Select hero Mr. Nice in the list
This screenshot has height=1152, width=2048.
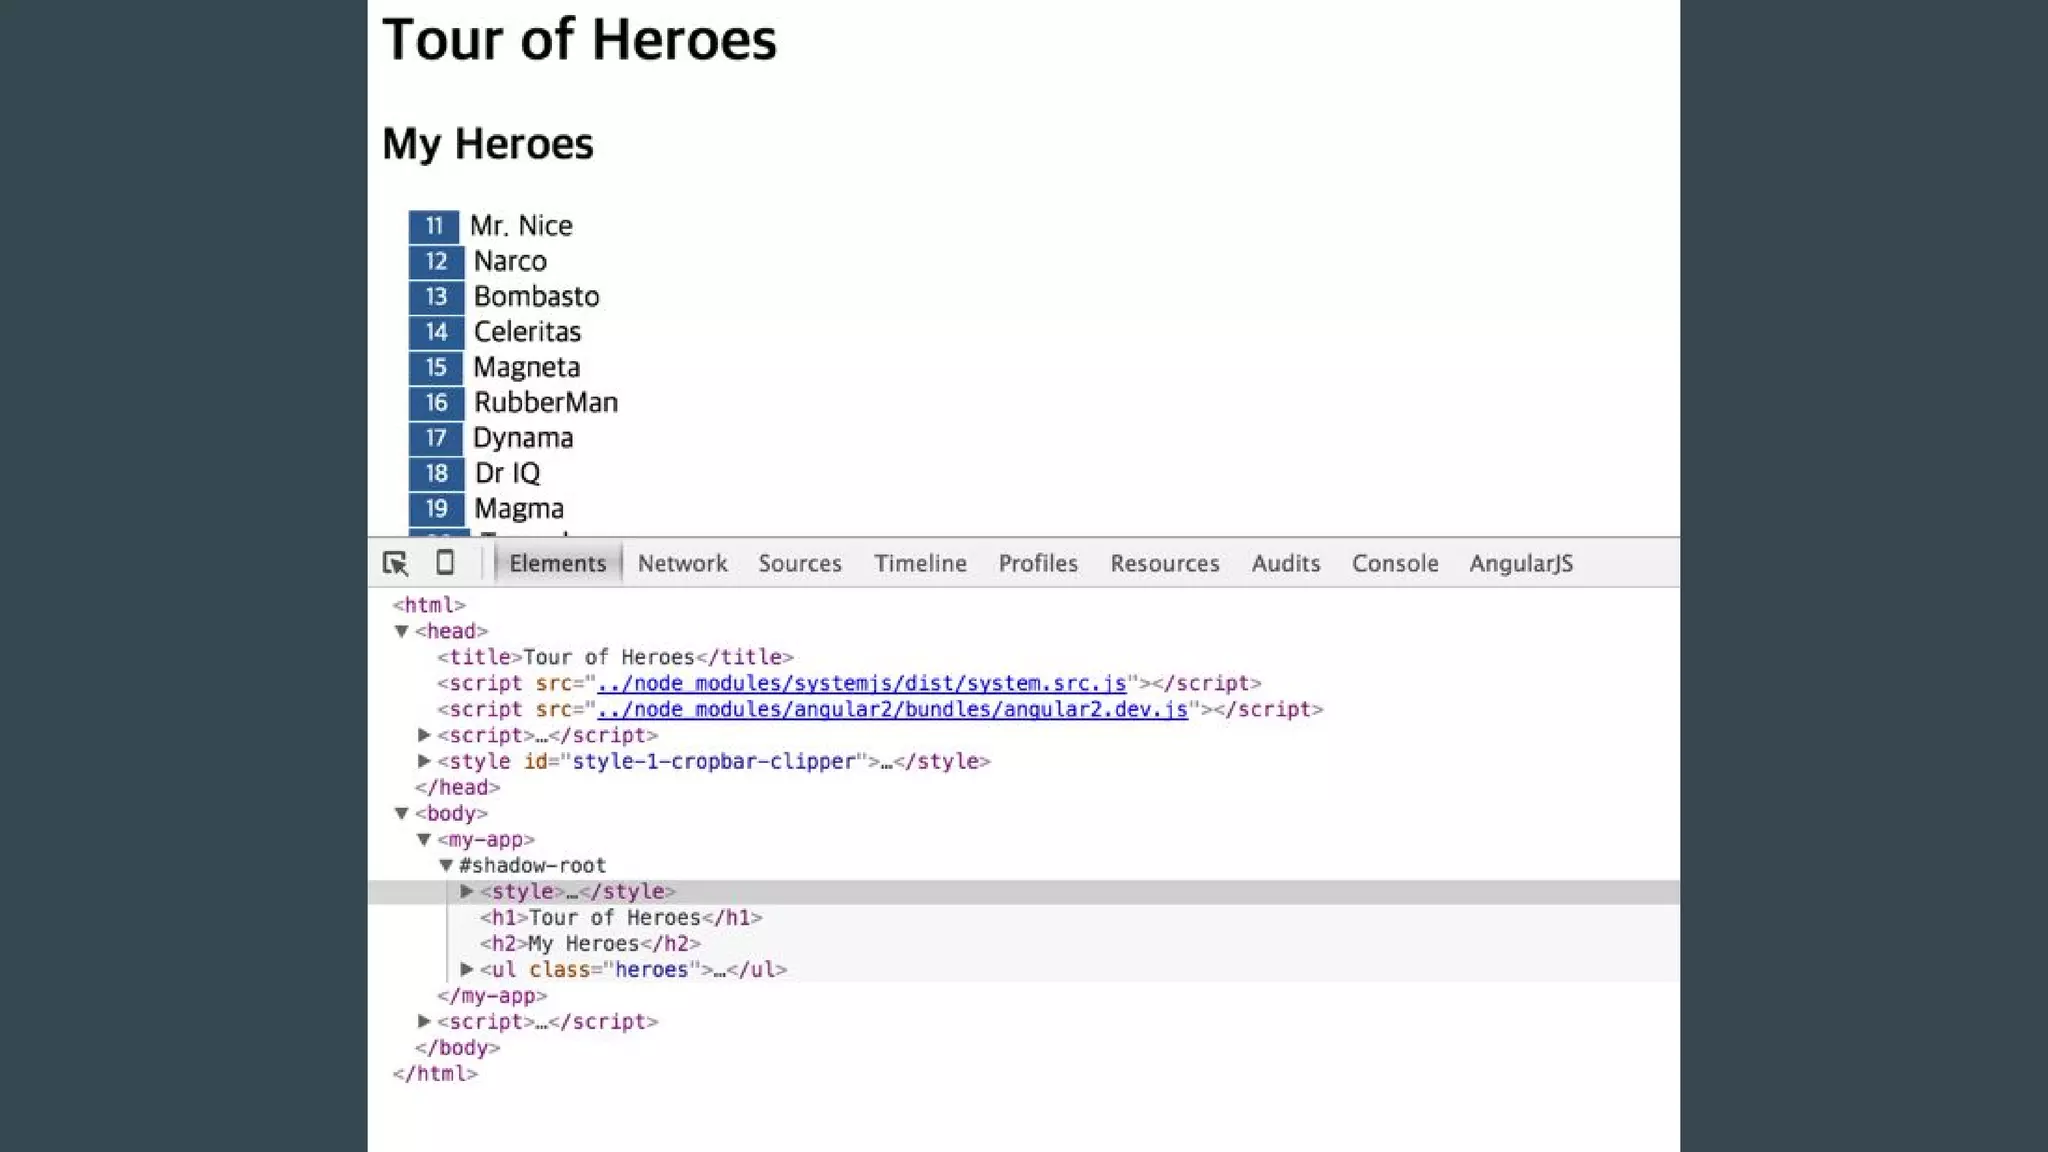(x=521, y=226)
